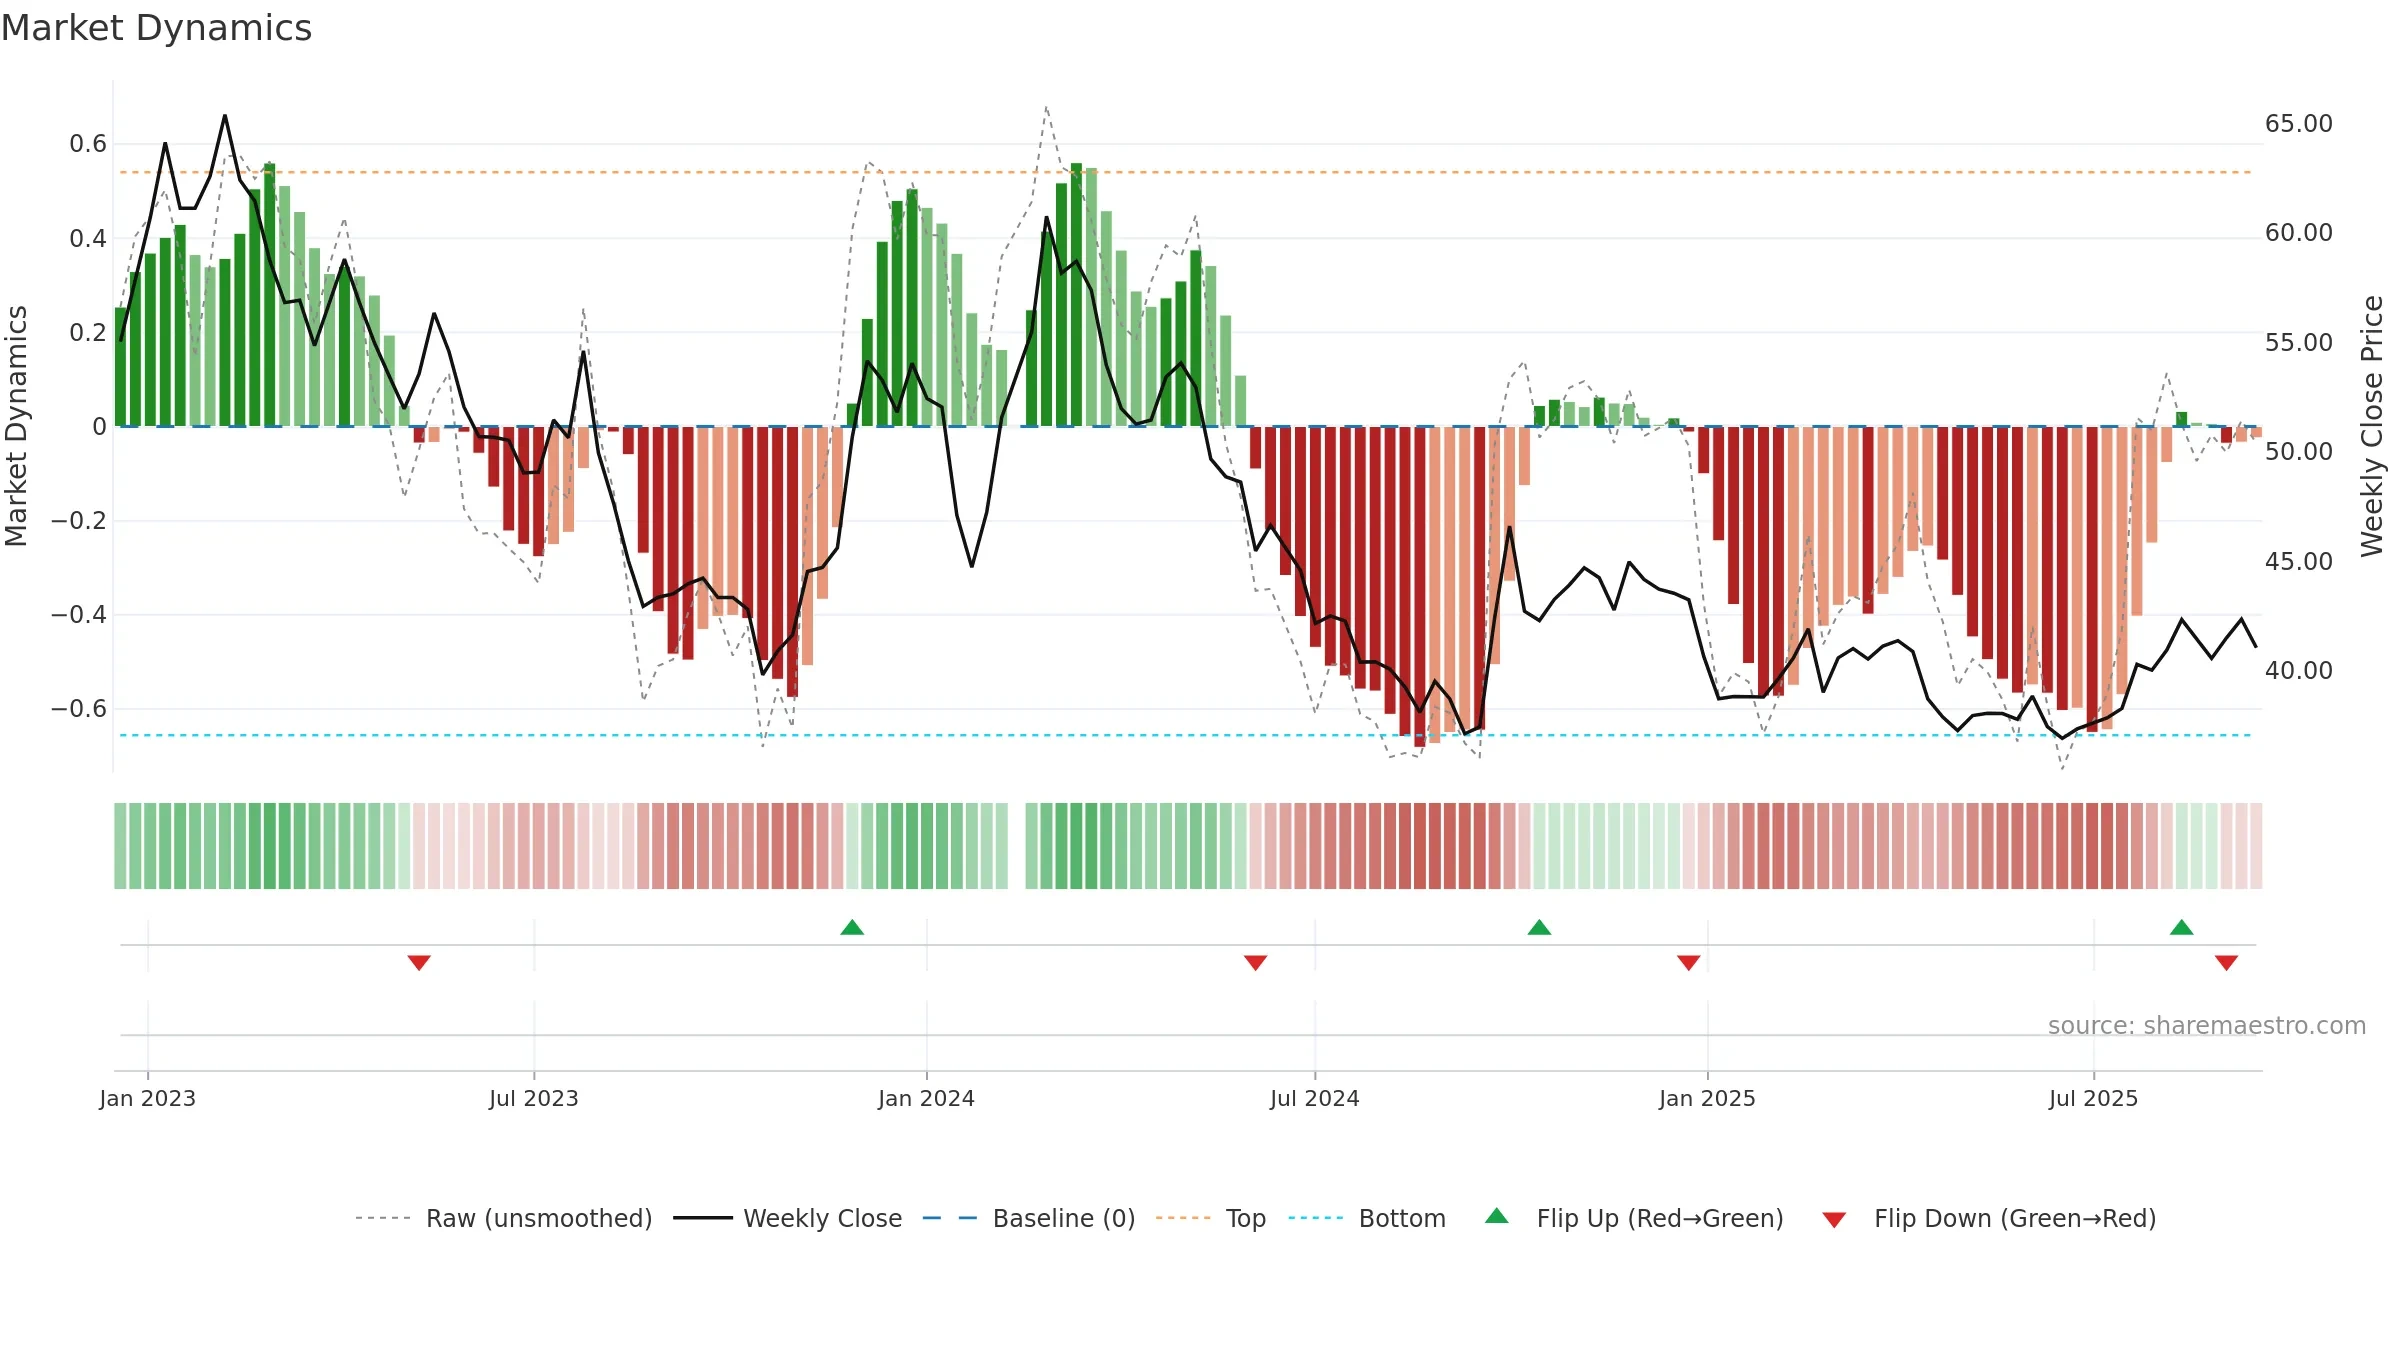The width and height of the screenshot is (2400, 1350).
Task: Click the 0.6 left axis tick
Action: tap(88, 144)
